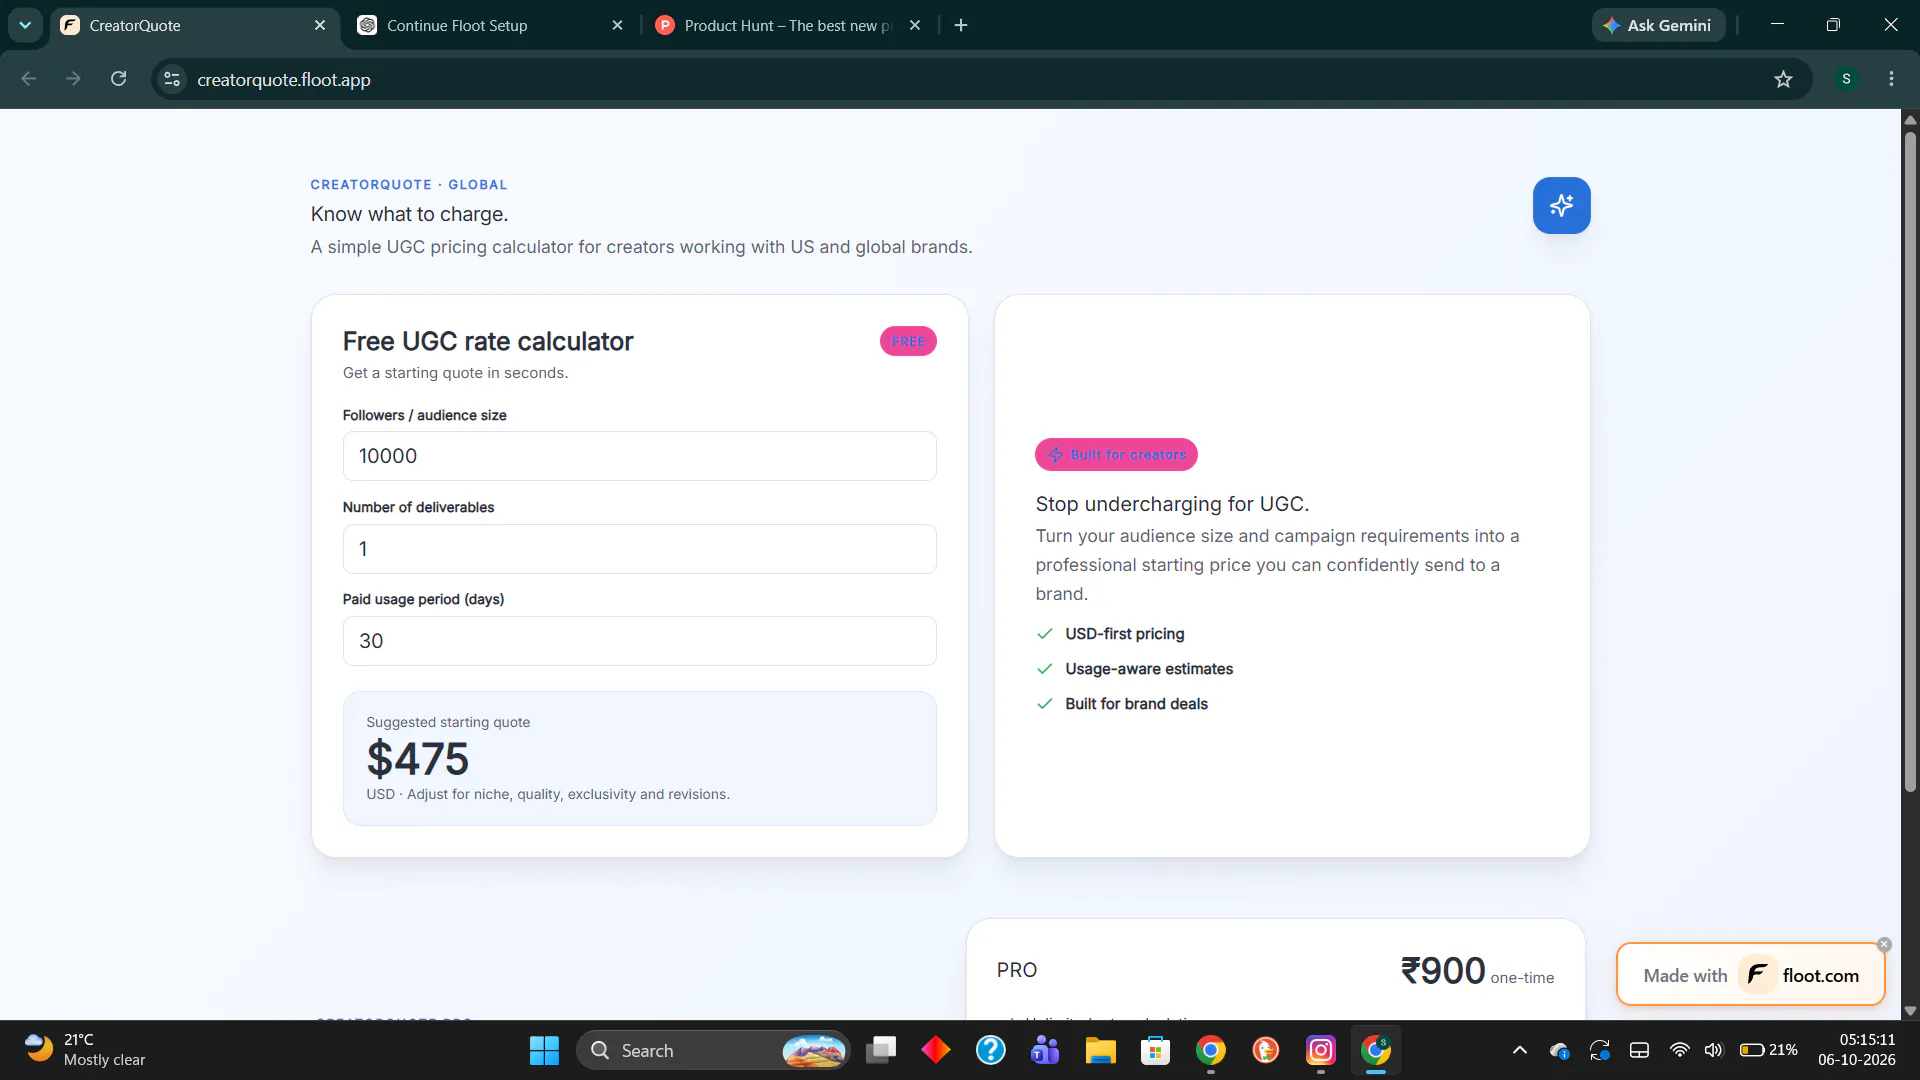This screenshot has height=1080, width=1920.
Task: Open a new tab with the plus icon
Action: point(961,25)
